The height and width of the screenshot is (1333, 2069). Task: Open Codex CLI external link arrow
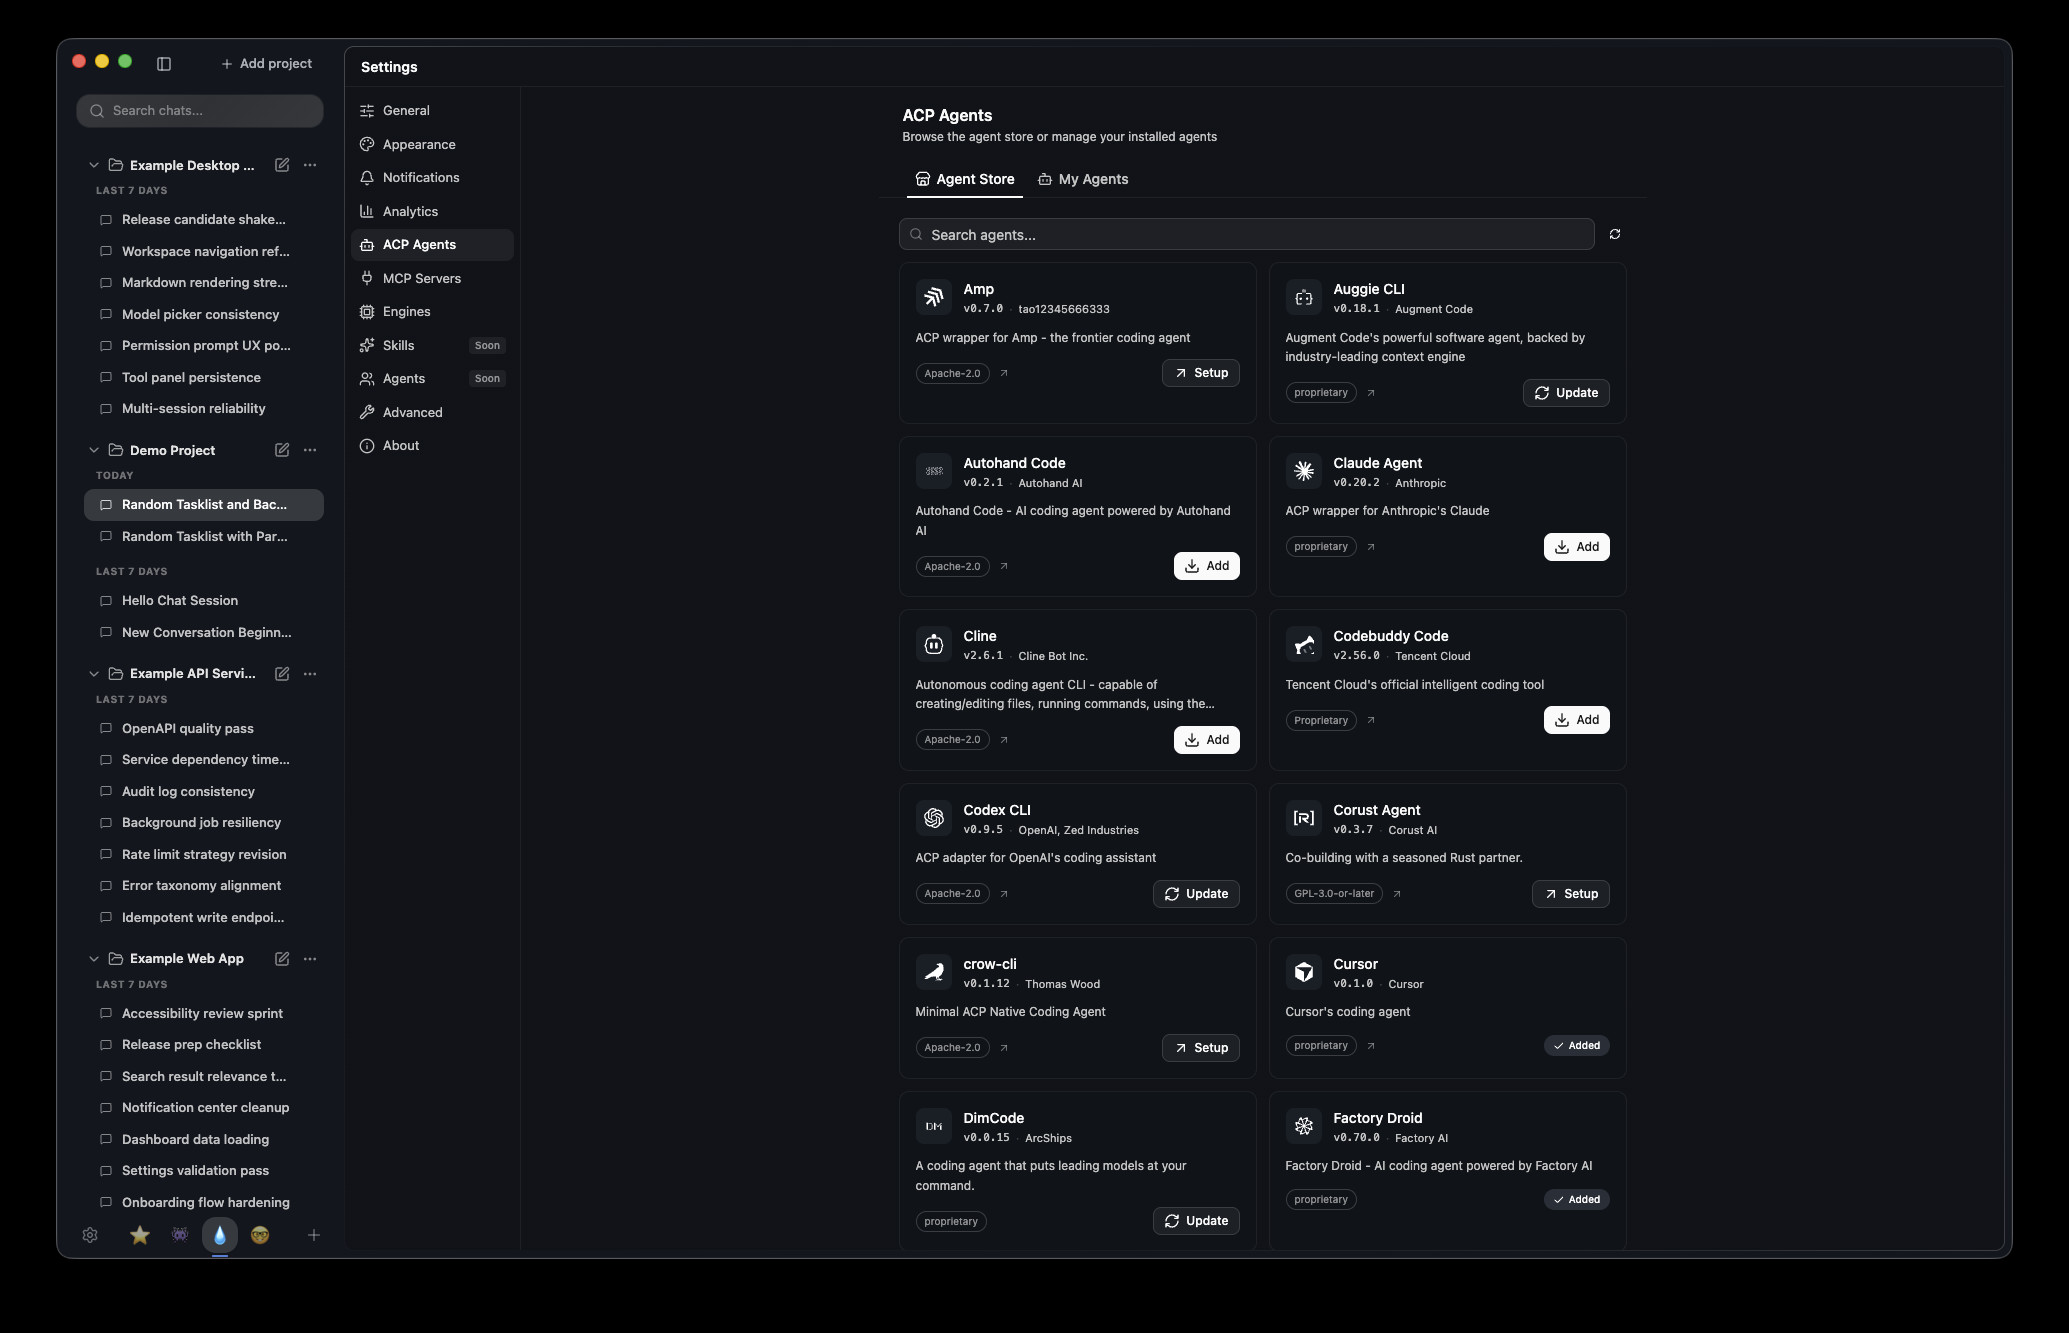pyautogui.click(x=1004, y=894)
